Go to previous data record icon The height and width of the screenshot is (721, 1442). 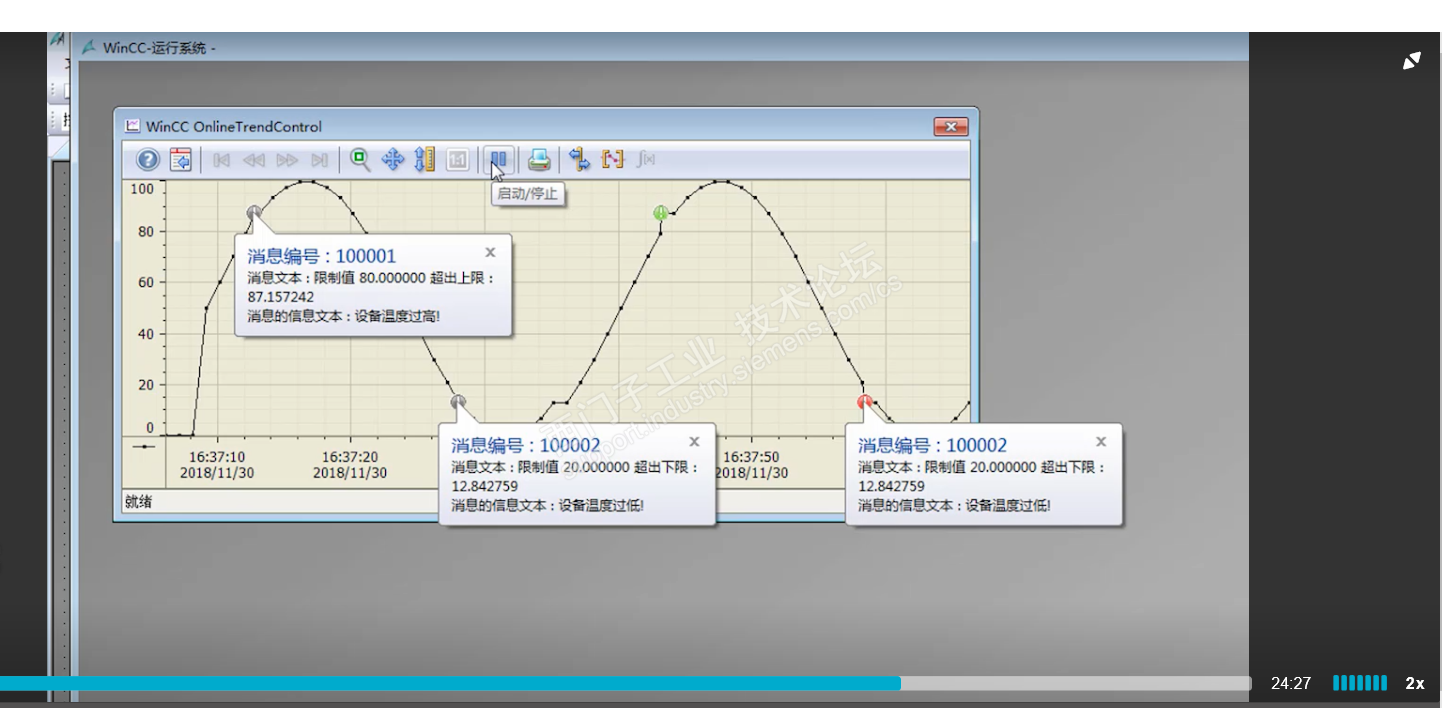click(x=254, y=160)
